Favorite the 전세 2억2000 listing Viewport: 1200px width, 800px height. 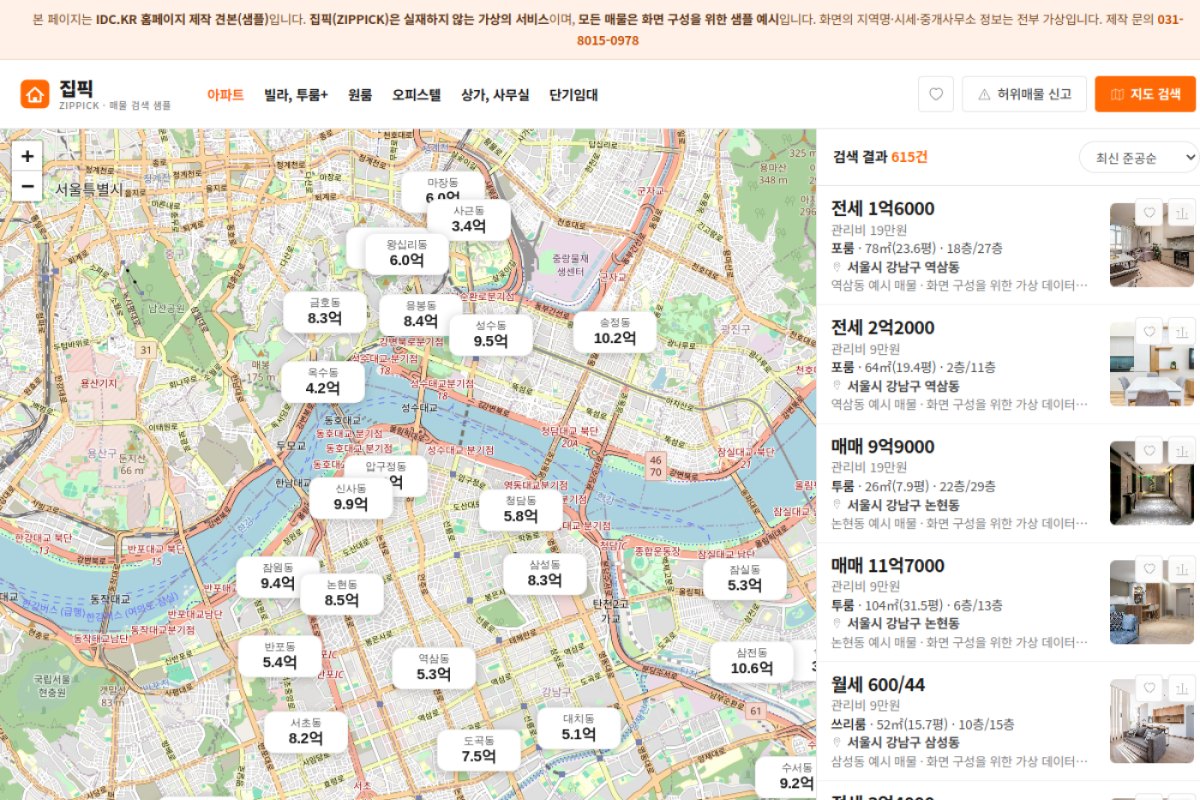coord(1150,332)
